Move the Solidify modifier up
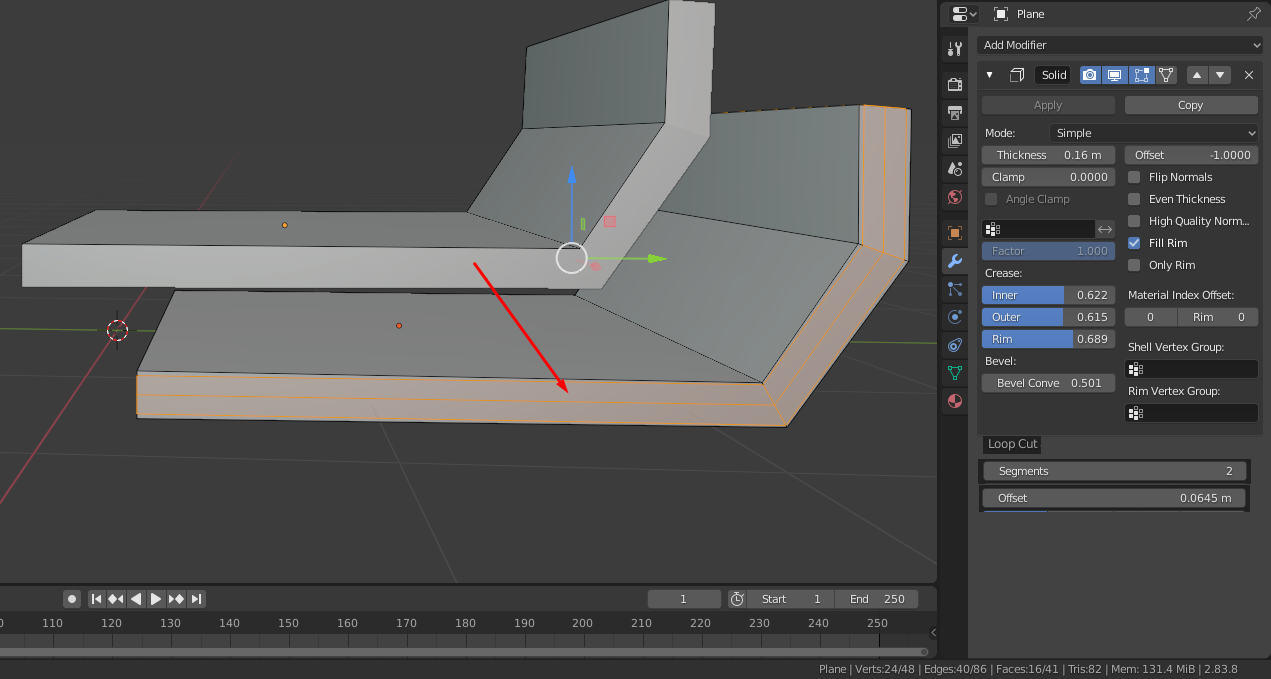Viewport: 1271px width, 679px height. click(1197, 75)
